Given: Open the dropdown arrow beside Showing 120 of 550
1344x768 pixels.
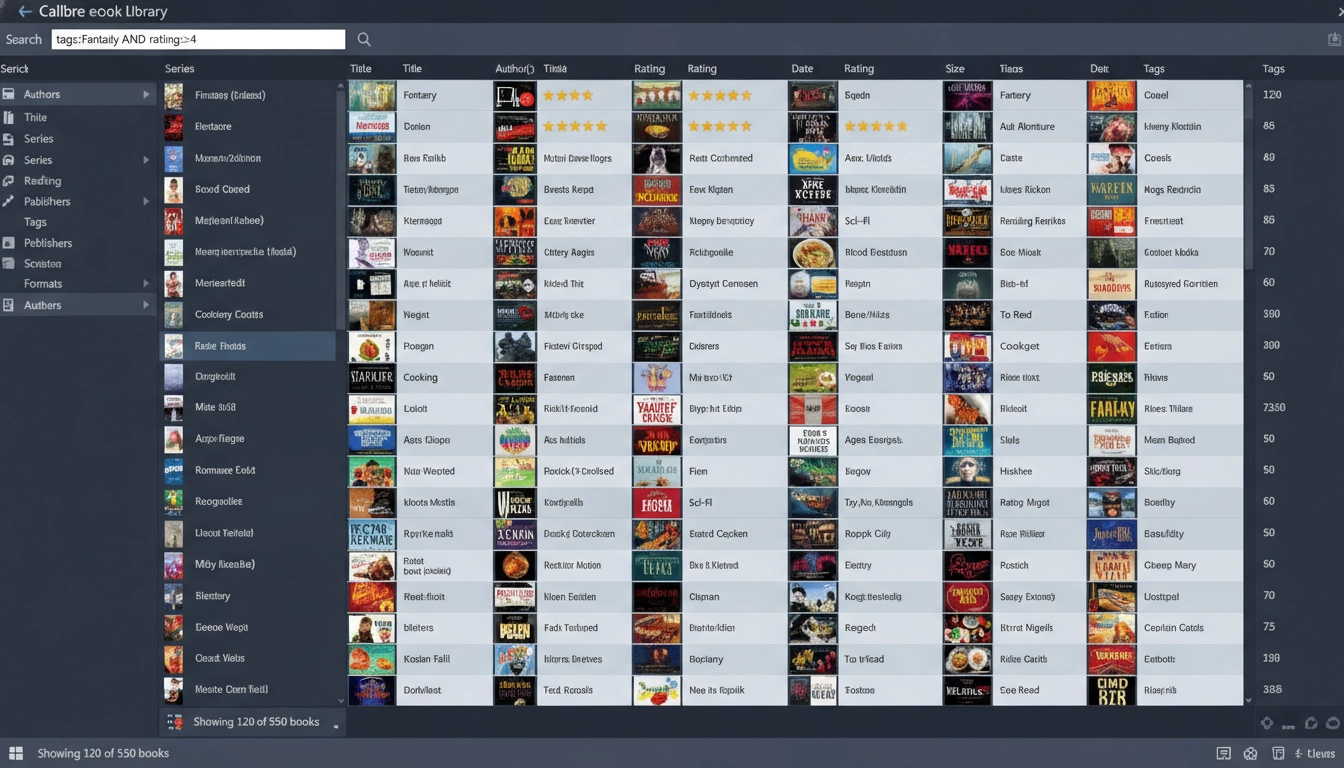Looking at the screenshot, I should coord(336,725).
